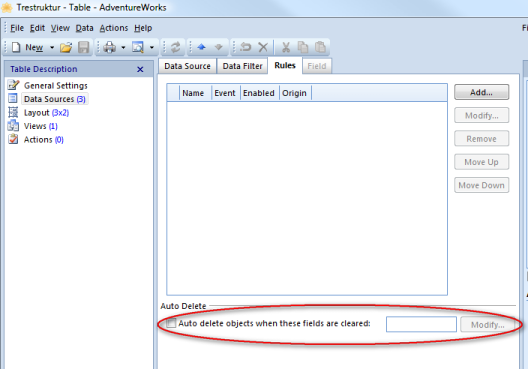Select General Settings in Table Description

pyautogui.click(x=56, y=86)
